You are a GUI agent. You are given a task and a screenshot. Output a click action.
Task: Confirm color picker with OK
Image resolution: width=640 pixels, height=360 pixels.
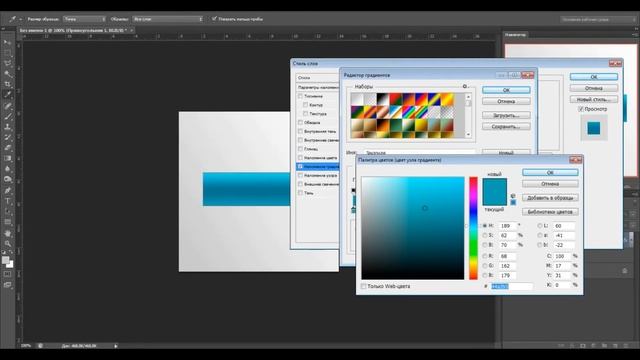(x=550, y=173)
